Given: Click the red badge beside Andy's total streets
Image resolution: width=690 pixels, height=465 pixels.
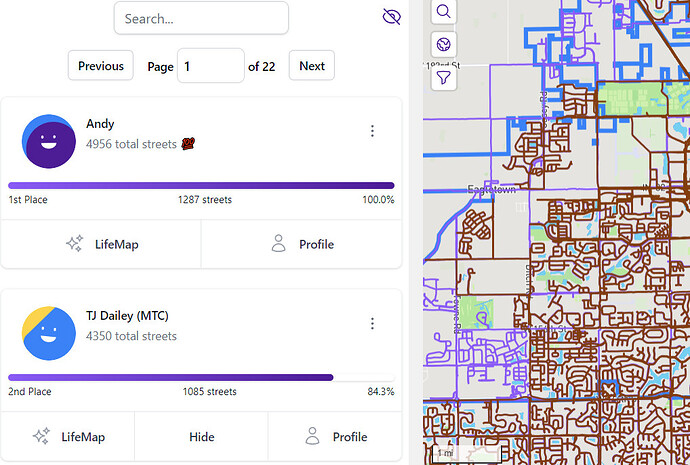Looking at the screenshot, I should (187, 144).
